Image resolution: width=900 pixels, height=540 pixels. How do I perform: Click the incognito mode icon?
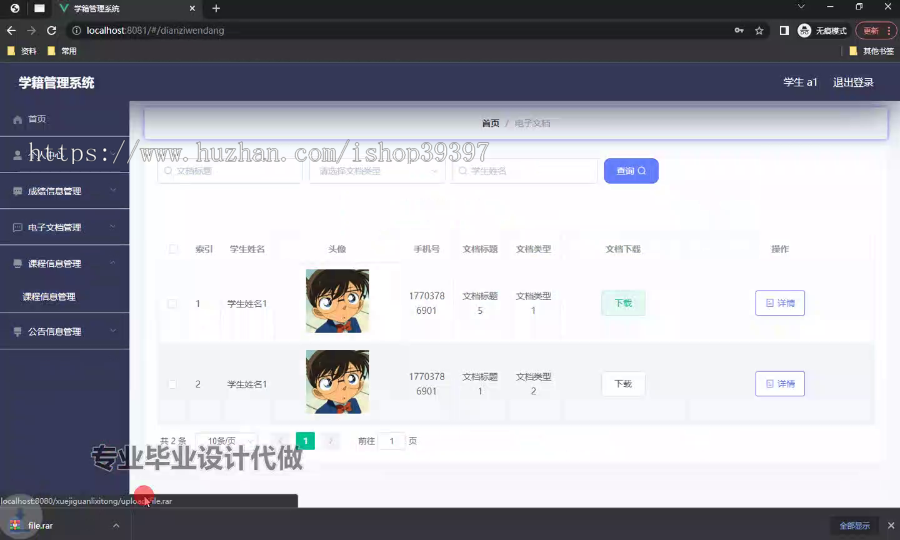[804, 30]
